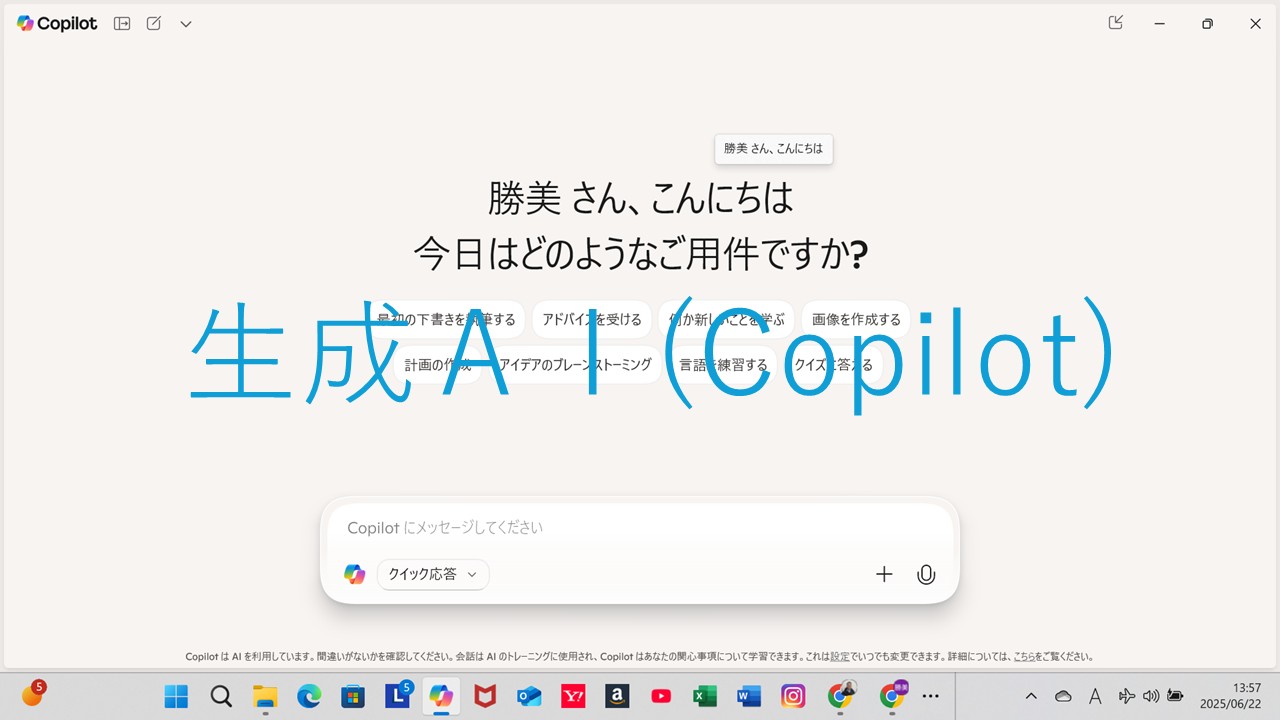Expand the chevron next to new chat
Screen dimensions: 1280x720
(186, 24)
